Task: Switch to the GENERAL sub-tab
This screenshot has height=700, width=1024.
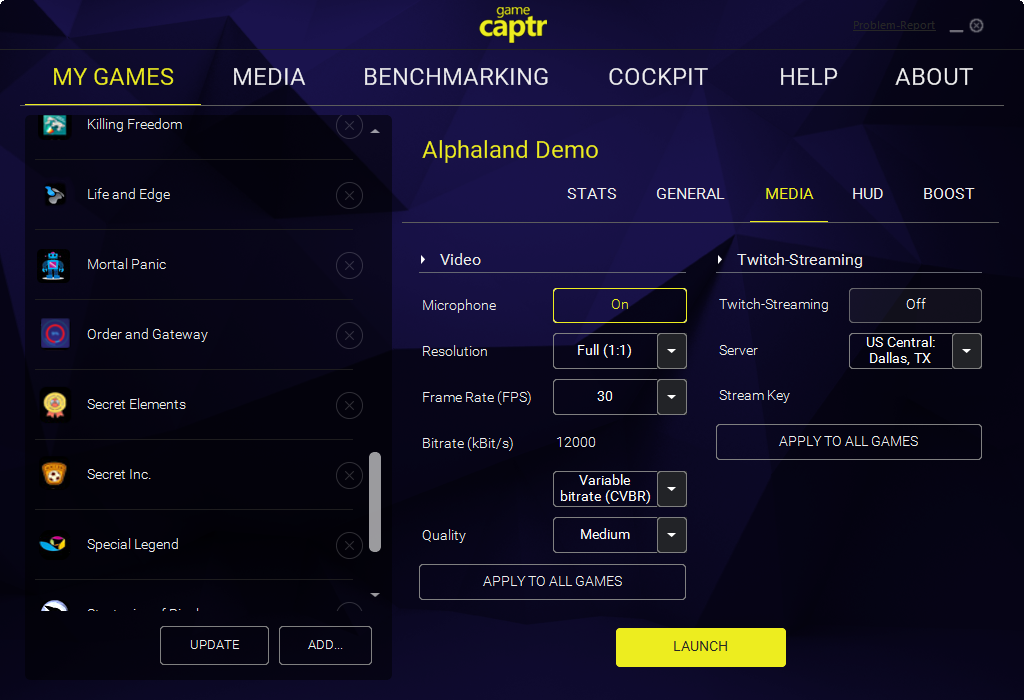Action: pyautogui.click(x=690, y=194)
